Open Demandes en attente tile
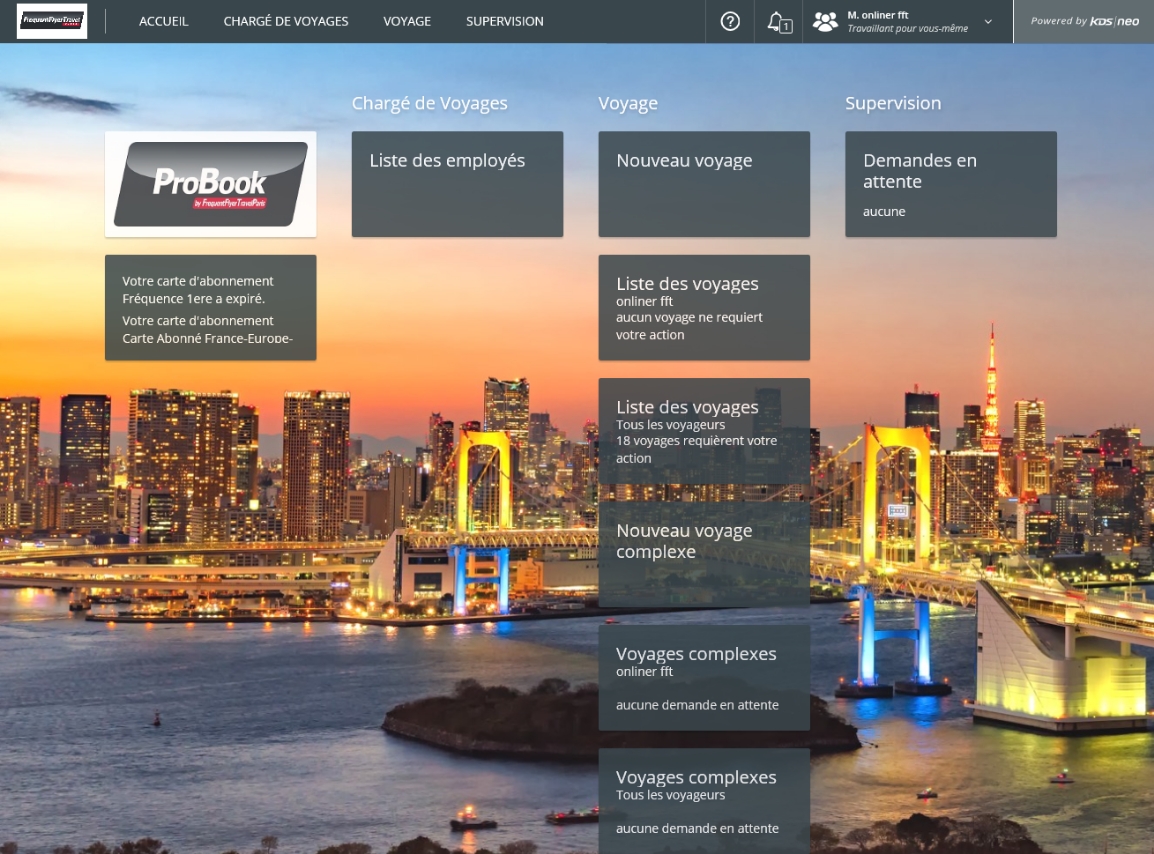 950,184
